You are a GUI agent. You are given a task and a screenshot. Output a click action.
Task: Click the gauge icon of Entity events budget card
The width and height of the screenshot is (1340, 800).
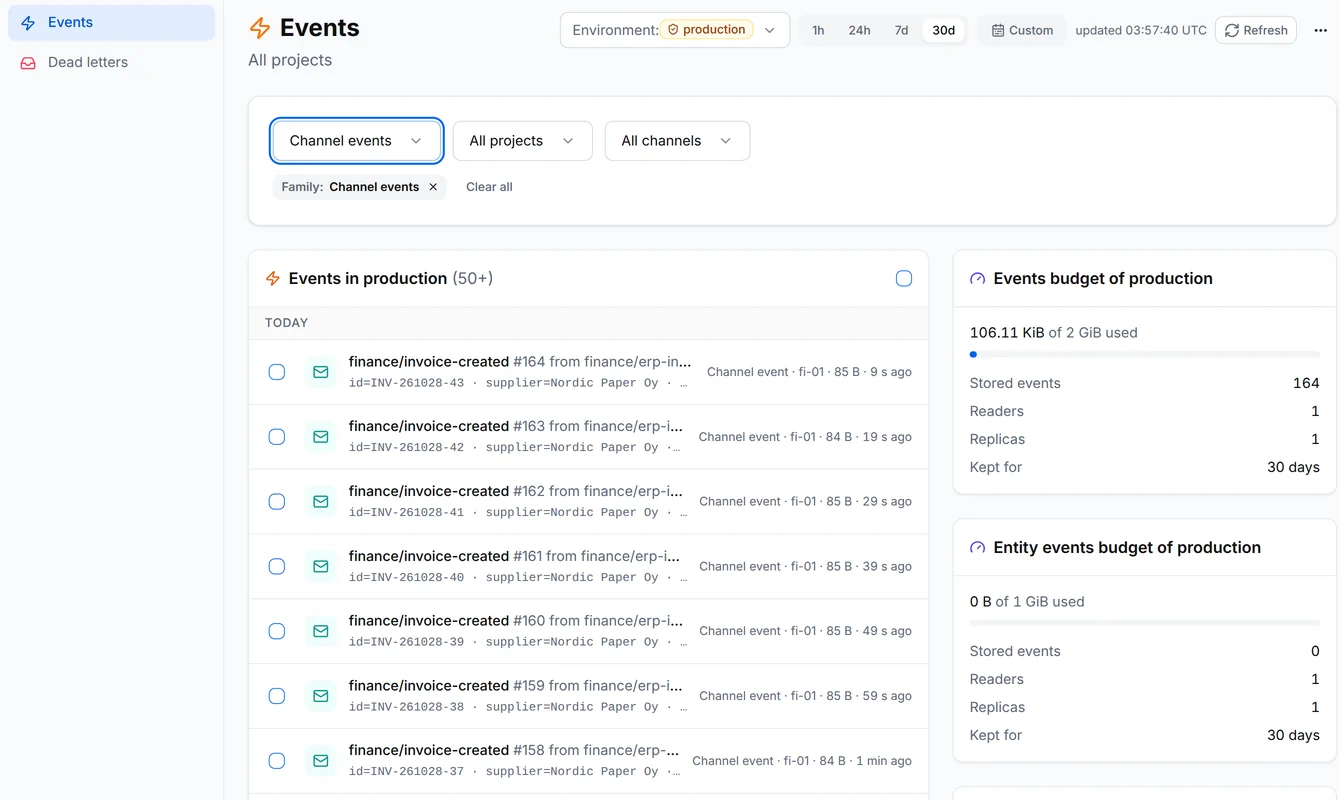[x=978, y=548]
